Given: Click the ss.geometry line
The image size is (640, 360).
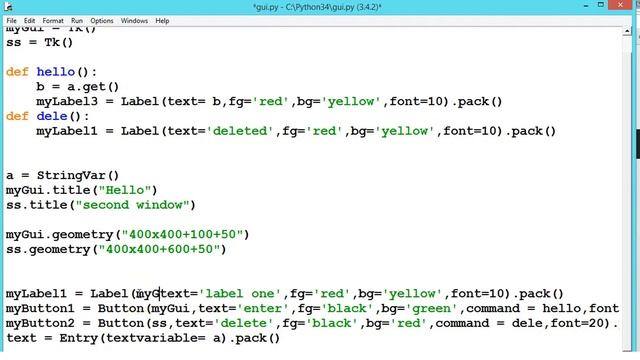Looking at the screenshot, I should (x=116, y=249).
